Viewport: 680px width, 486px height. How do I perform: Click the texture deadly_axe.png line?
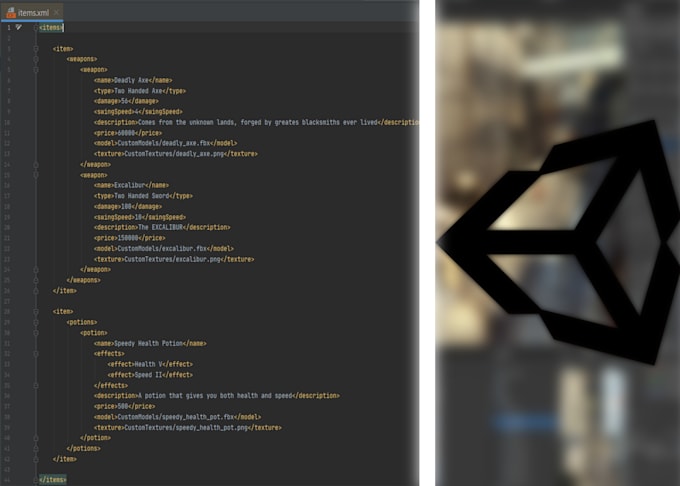[x=176, y=154]
